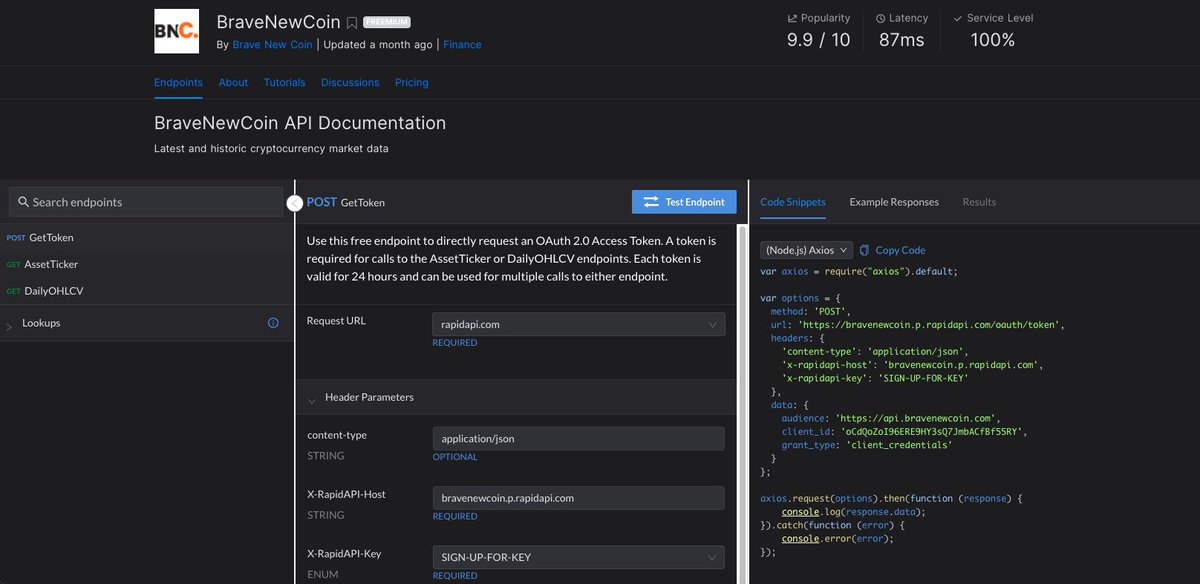Open the Request URL dropdown
1200x584 pixels.
point(579,325)
